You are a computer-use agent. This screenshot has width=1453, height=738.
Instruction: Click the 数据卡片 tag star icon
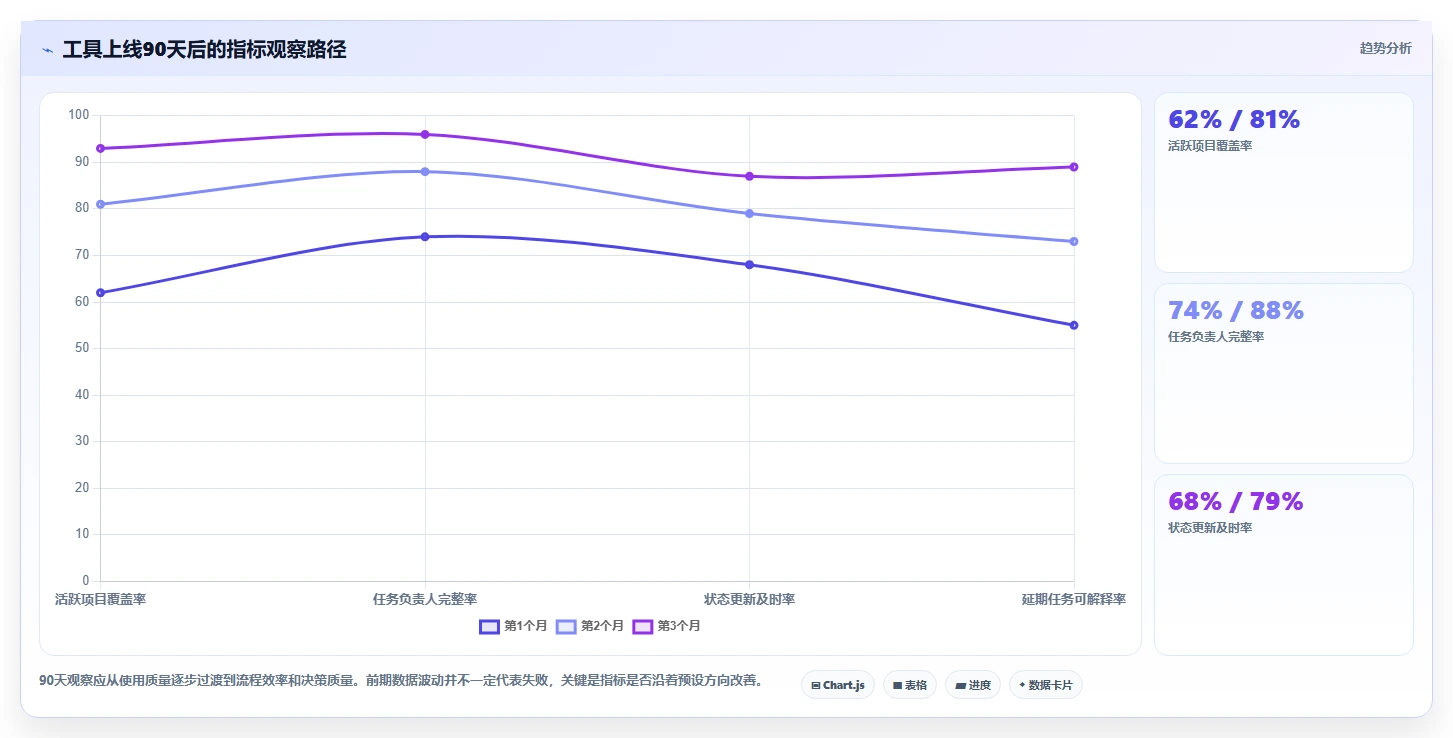tap(1022, 685)
